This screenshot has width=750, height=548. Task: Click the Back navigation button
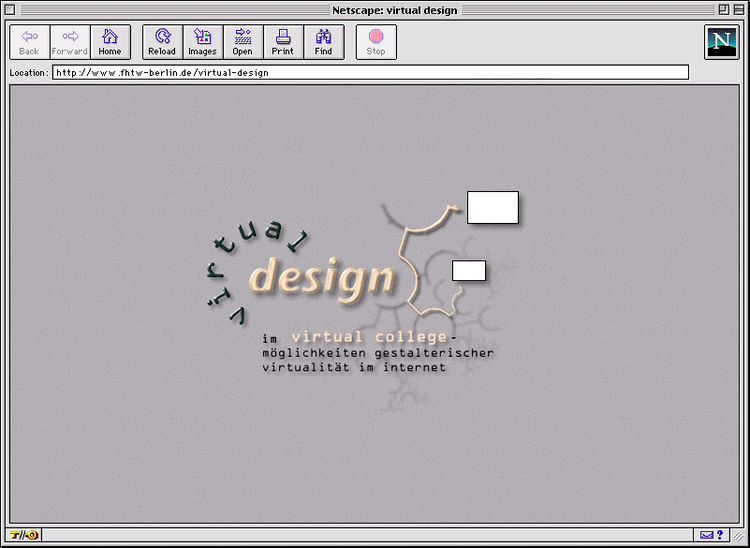pyautogui.click(x=30, y=42)
